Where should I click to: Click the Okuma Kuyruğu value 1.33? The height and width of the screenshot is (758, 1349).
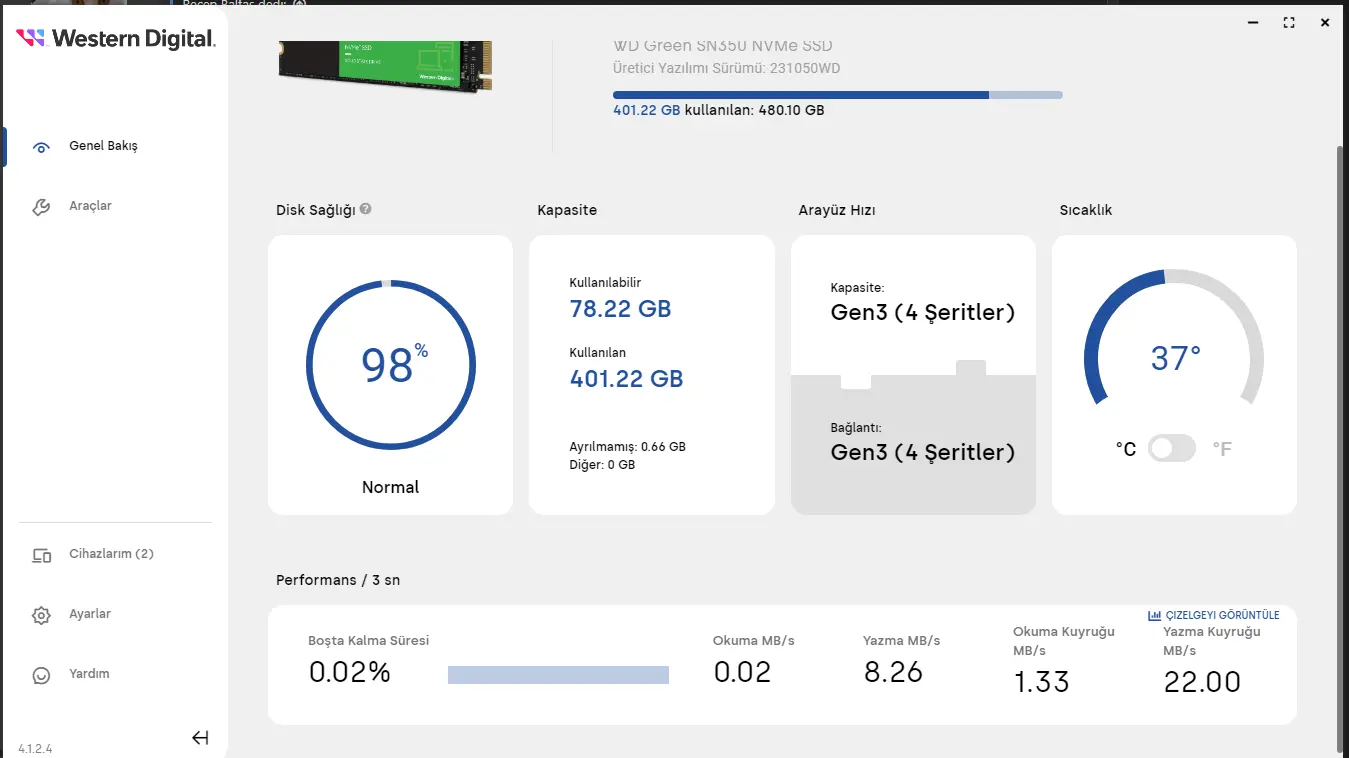1041,682
